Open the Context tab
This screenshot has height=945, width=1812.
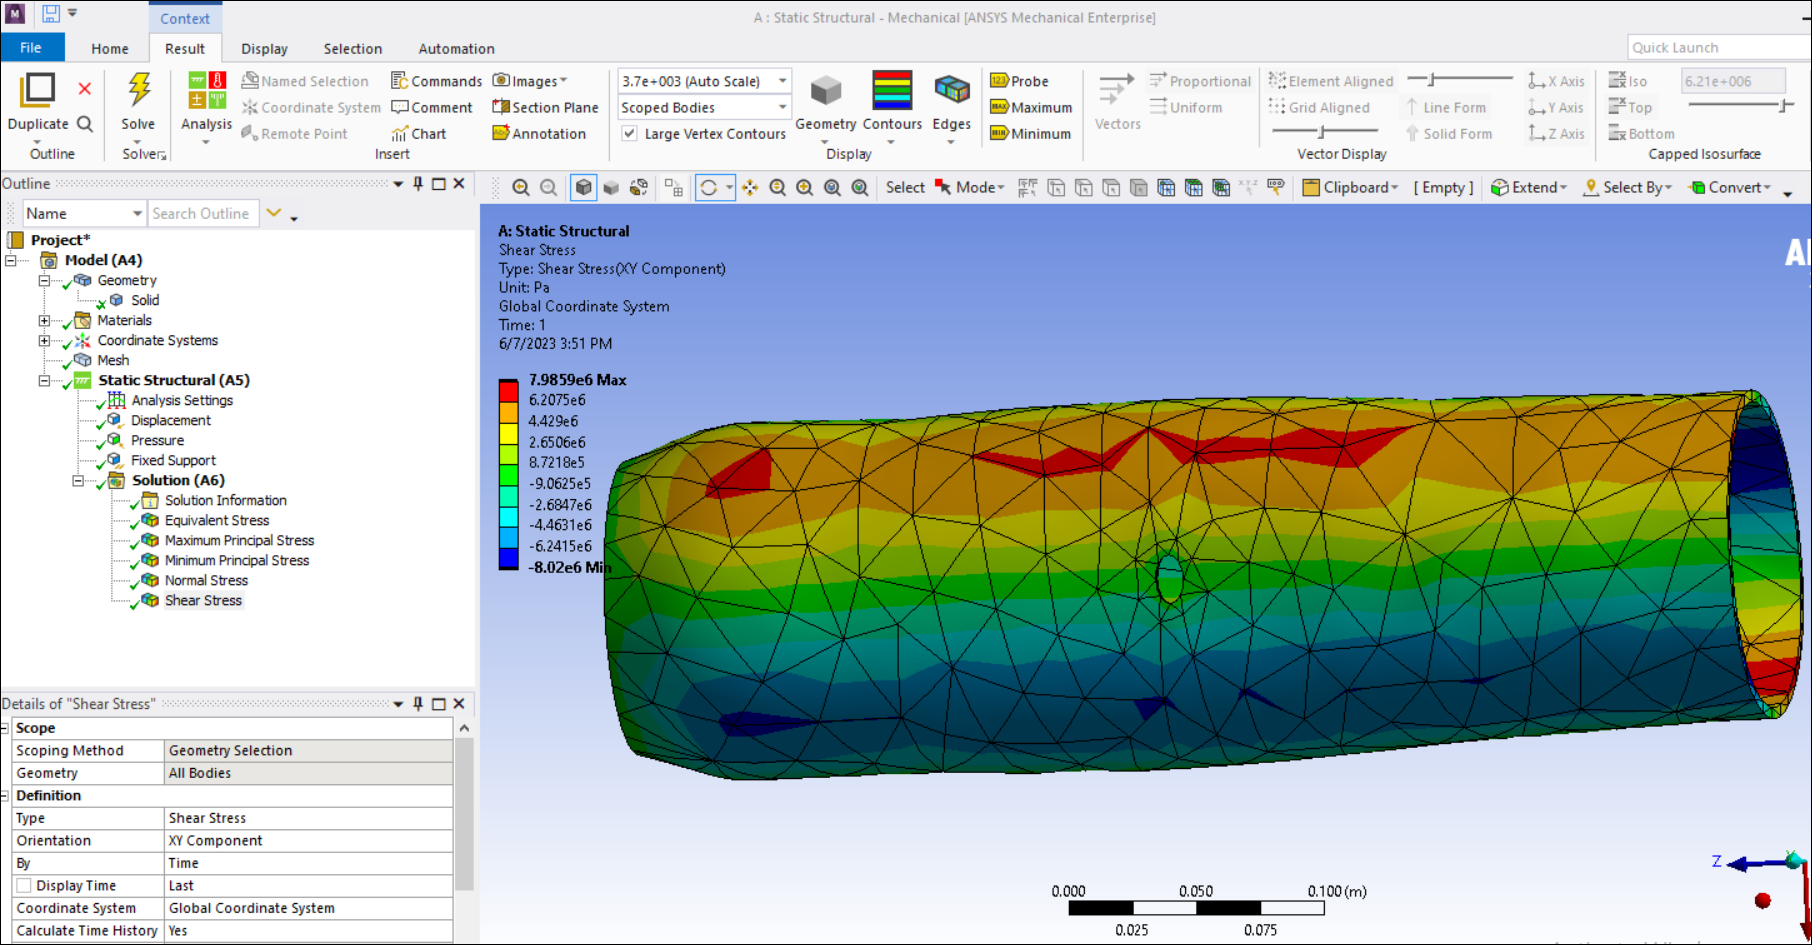click(x=185, y=18)
